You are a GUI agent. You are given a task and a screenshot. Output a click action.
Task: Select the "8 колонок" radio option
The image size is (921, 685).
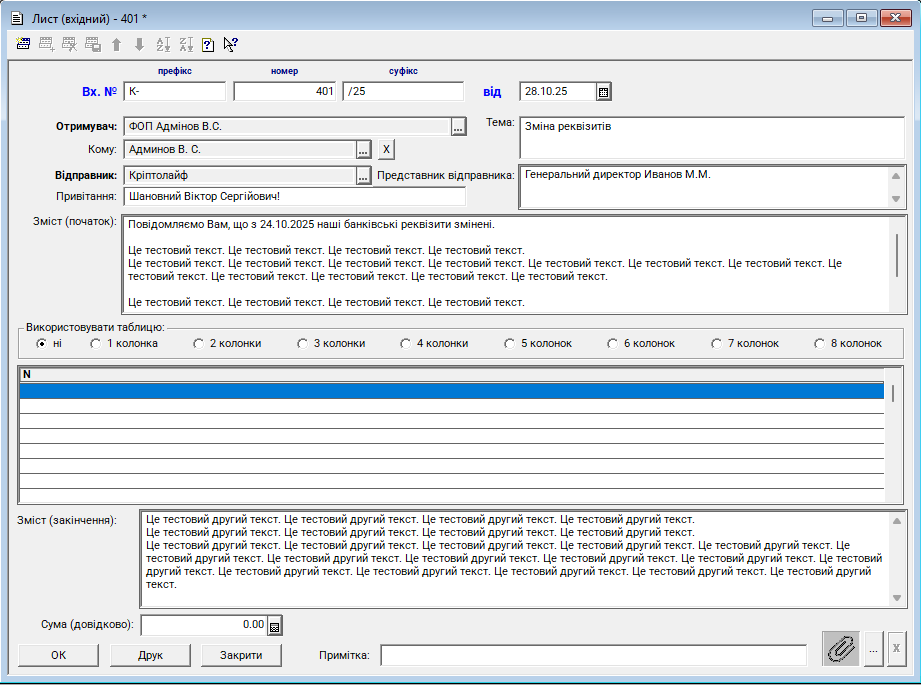coord(821,343)
